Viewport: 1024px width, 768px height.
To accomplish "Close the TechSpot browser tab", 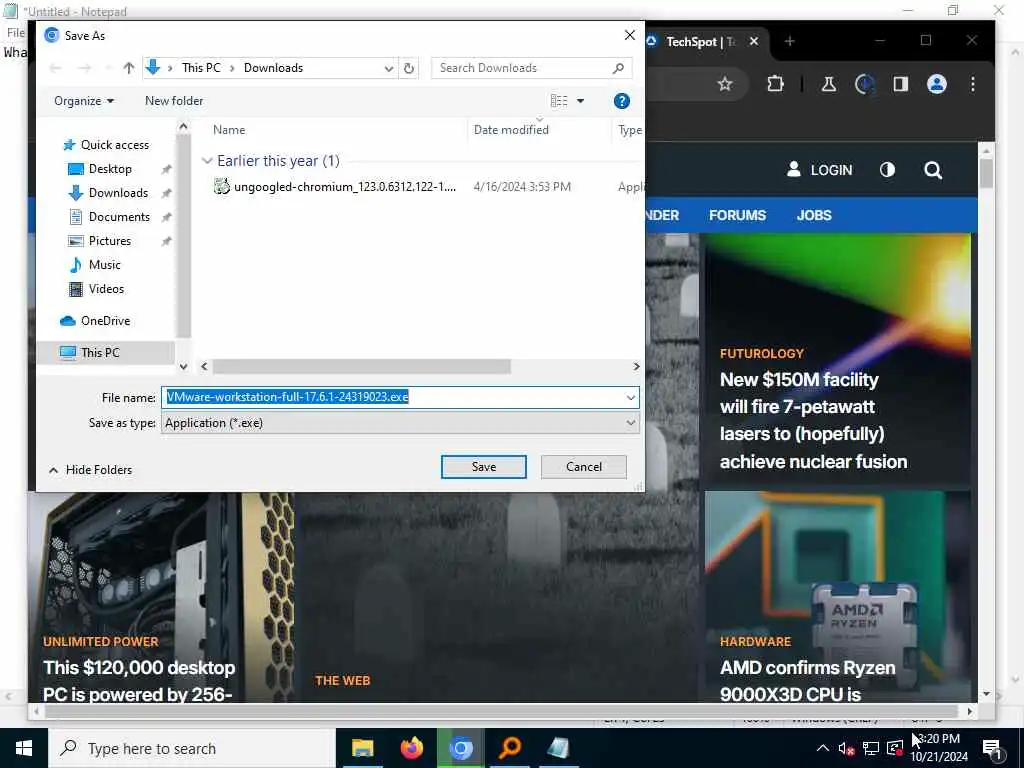I will coord(754,41).
